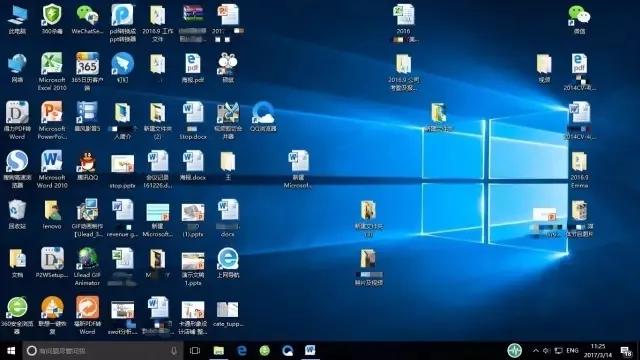Select the This PC desktop icon
Image resolution: width=640 pixels, height=360 pixels.
click(x=17, y=20)
